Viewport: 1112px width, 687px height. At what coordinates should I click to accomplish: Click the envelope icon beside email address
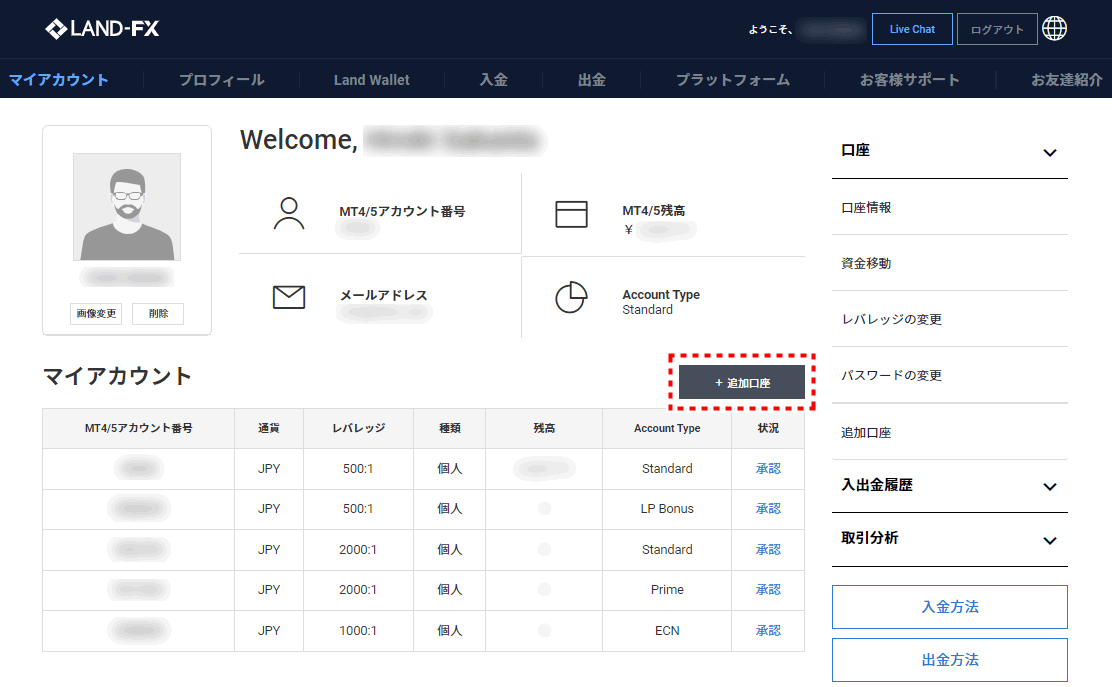(289, 297)
